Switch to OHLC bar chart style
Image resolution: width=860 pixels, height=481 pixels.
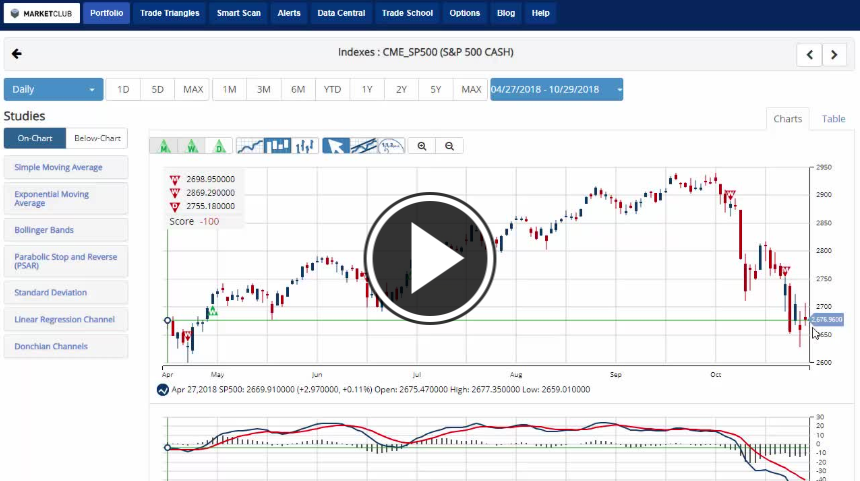tap(305, 146)
